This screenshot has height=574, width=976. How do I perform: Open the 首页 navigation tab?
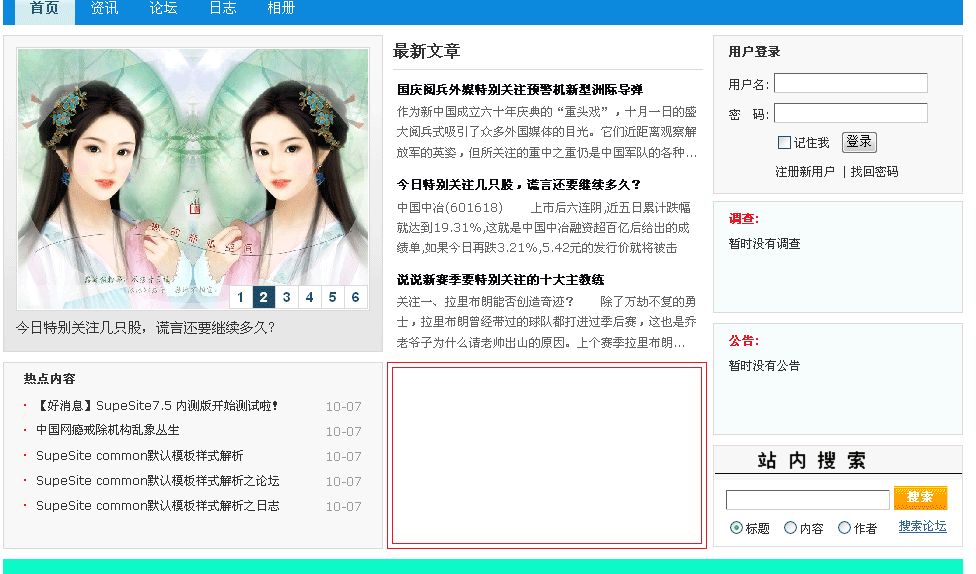coord(45,9)
